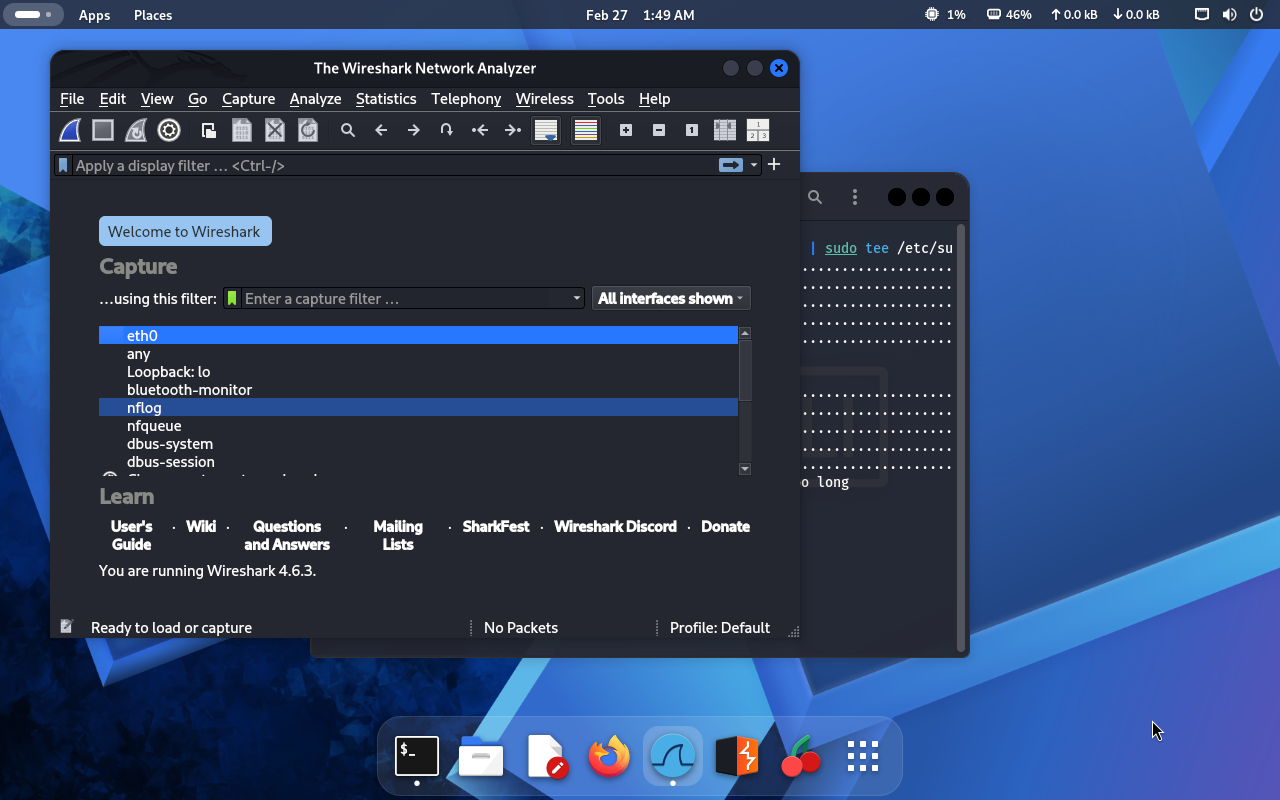Open the Statistics menu
Image resolution: width=1280 pixels, height=800 pixels.
click(x=386, y=99)
